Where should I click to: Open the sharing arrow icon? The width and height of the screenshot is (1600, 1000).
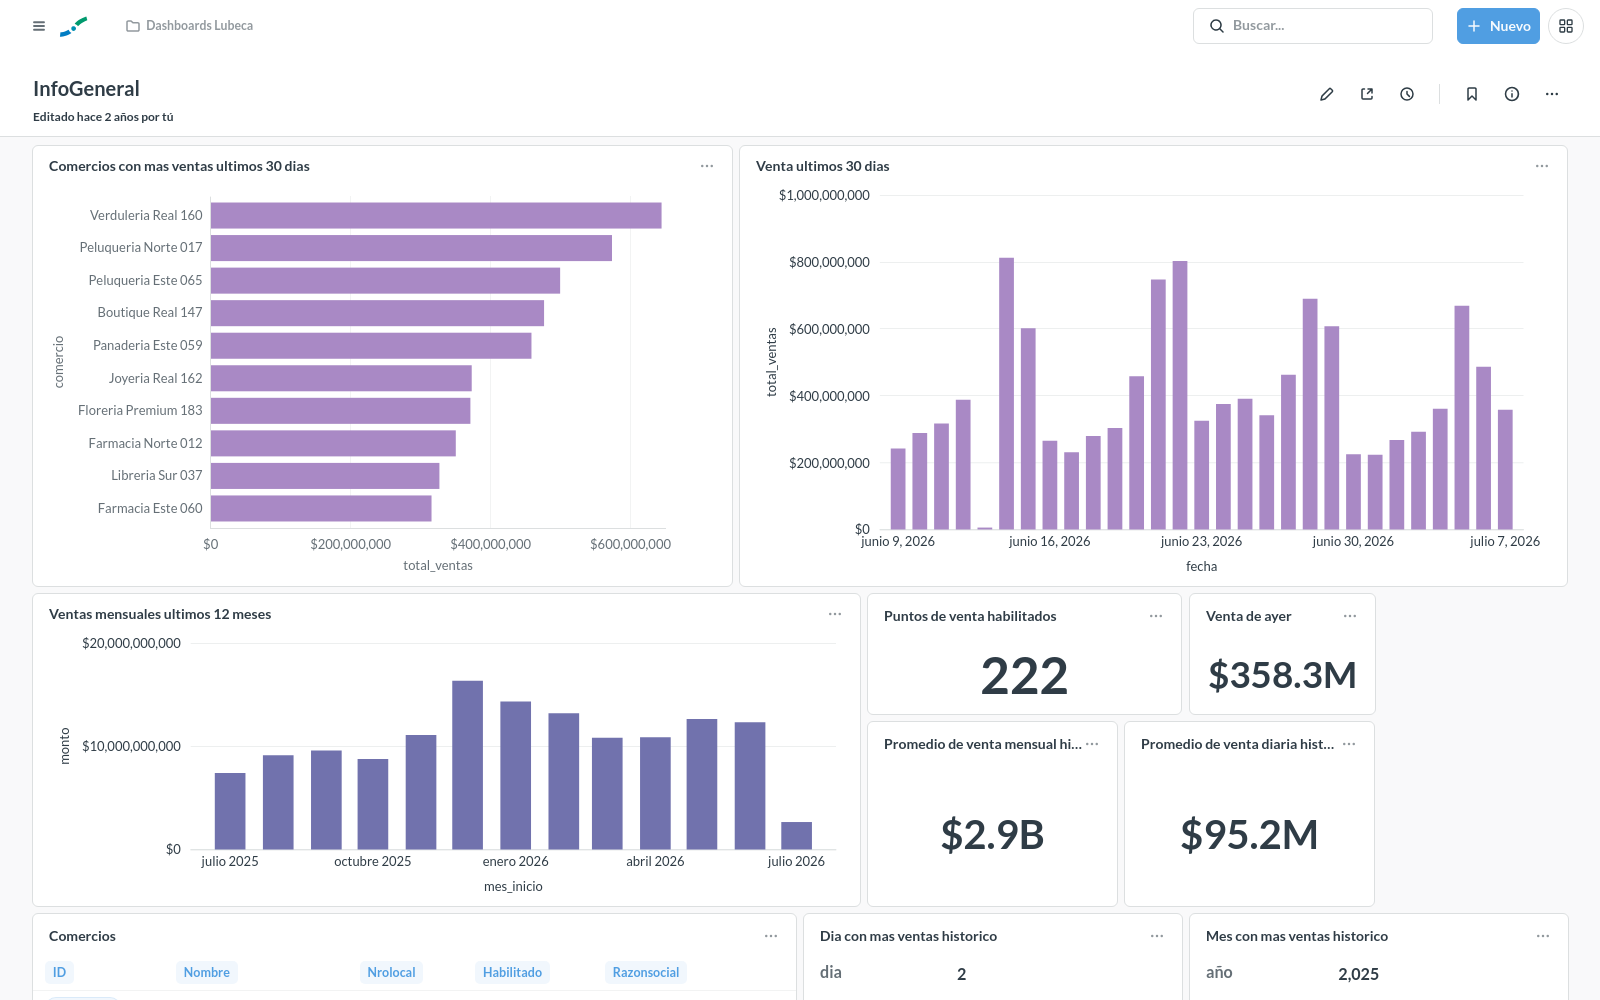pos(1367,94)
